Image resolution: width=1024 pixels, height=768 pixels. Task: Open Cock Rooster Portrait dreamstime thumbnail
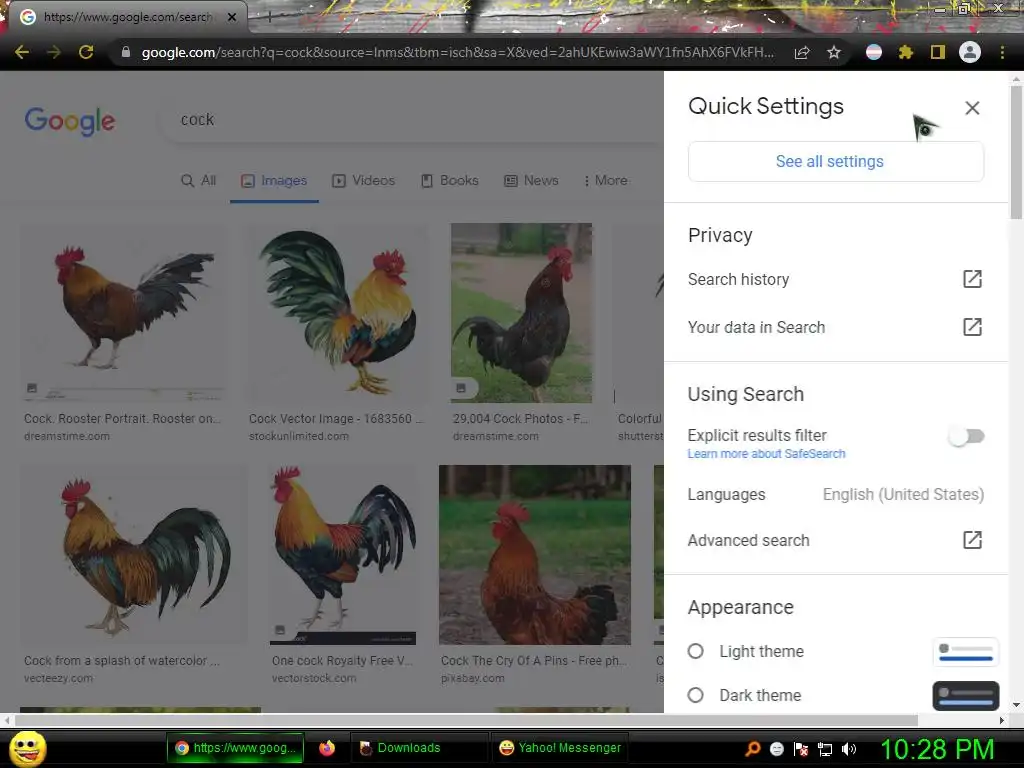click(123, 312)
